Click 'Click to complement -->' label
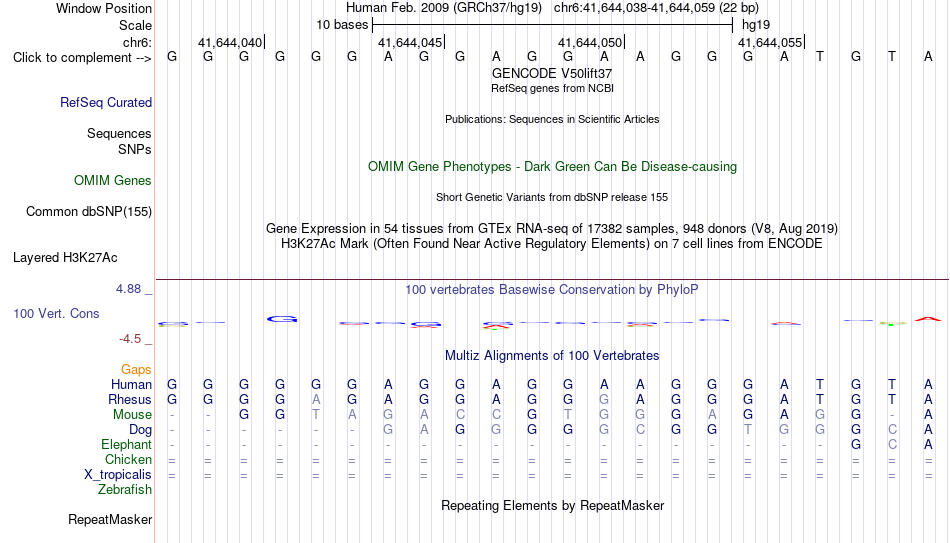The height and width of the screenshot is (543, 950). [x=82, y=58]
